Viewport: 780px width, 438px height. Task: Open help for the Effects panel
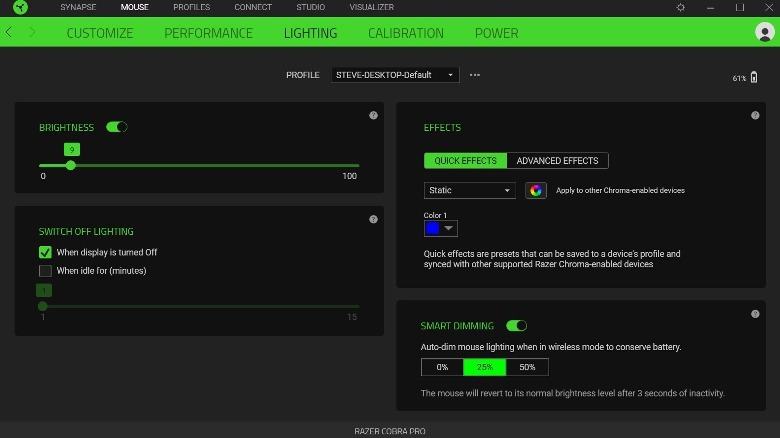(755, 115)
